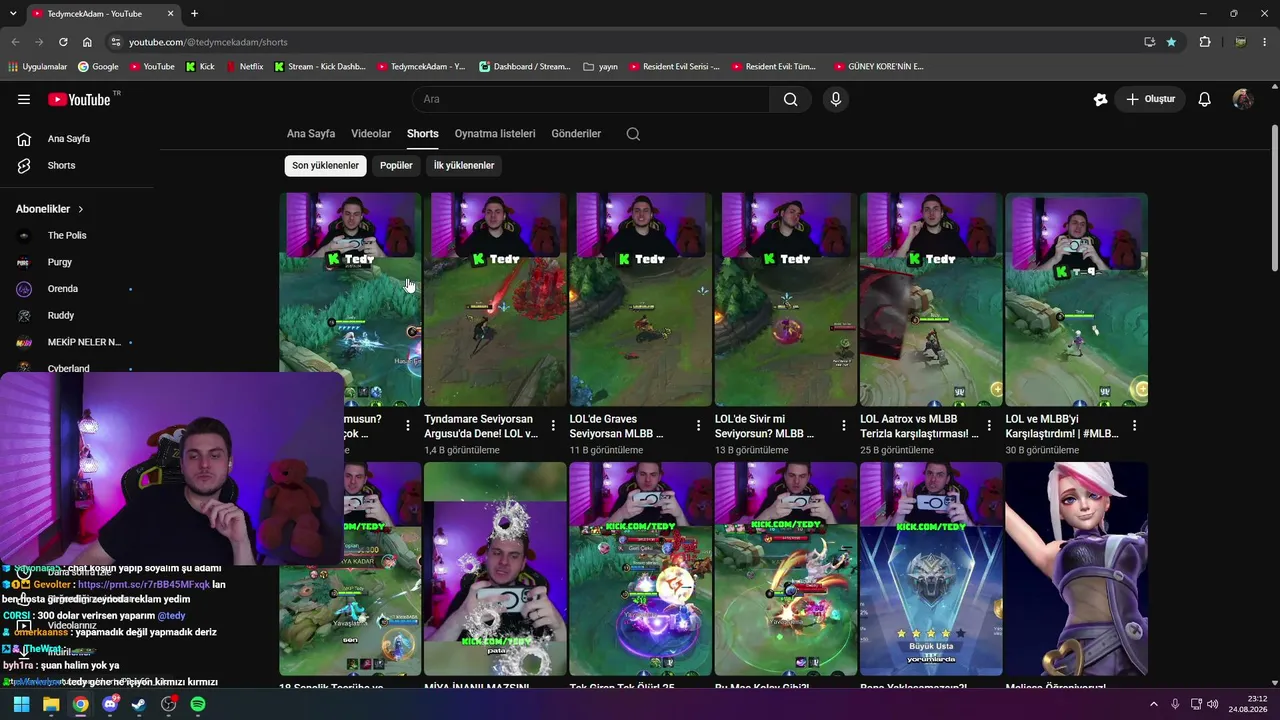Open the YouTube guide hamburger menu
Image resolution: width=1280 pixels, height=720 pixels.
pyautogui.click(x=24, y=99)
